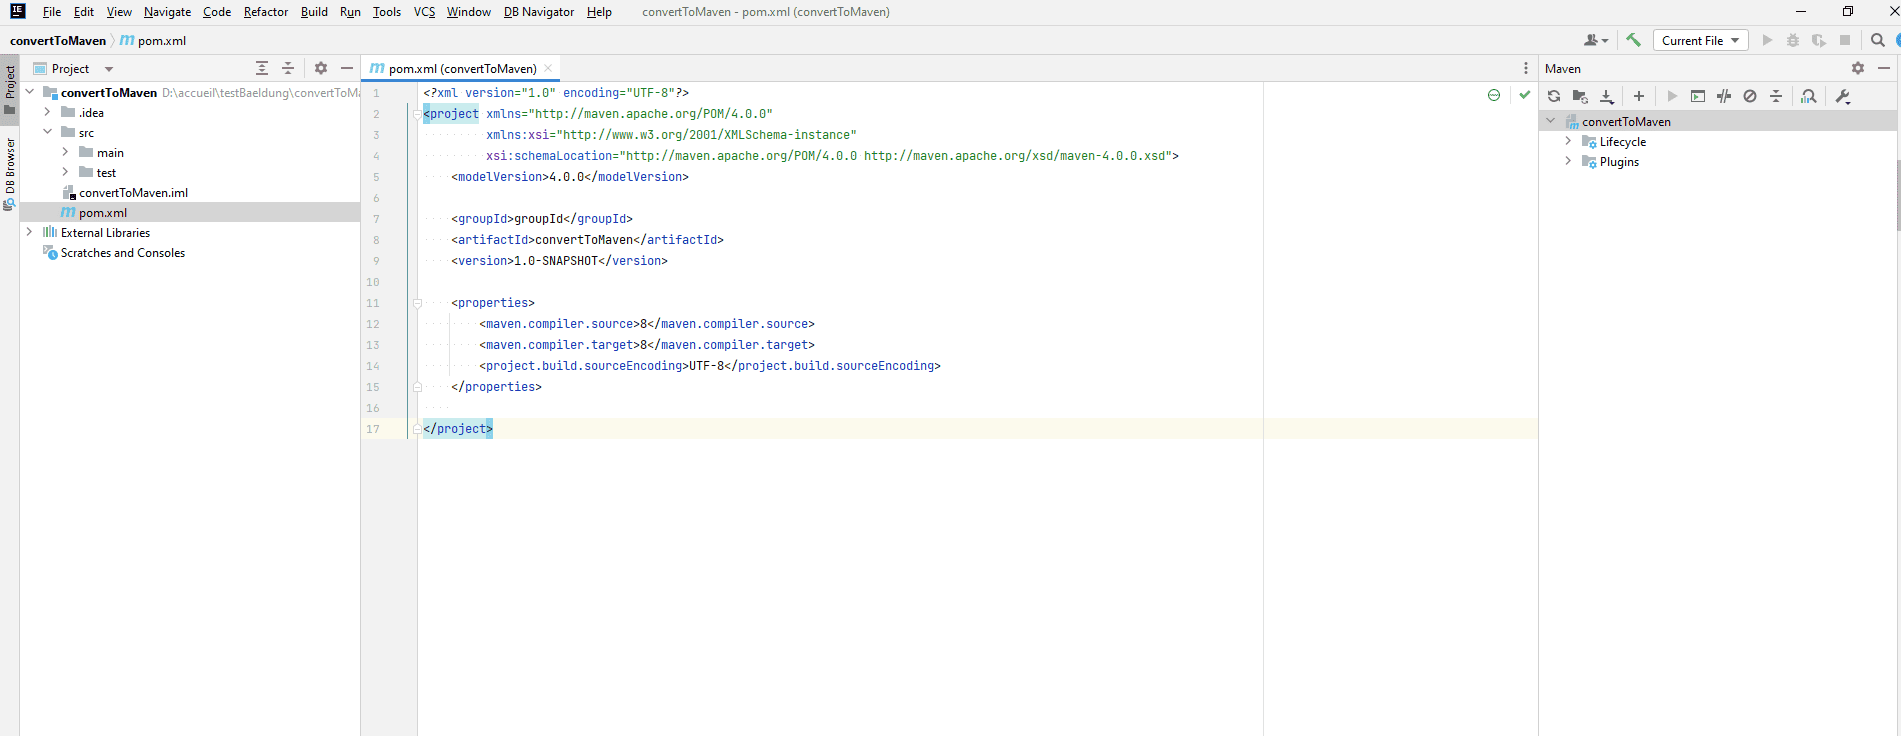This screenshot has width=1901, height=736.
Task: Open the Refactor menu
Action: point(266,12)
